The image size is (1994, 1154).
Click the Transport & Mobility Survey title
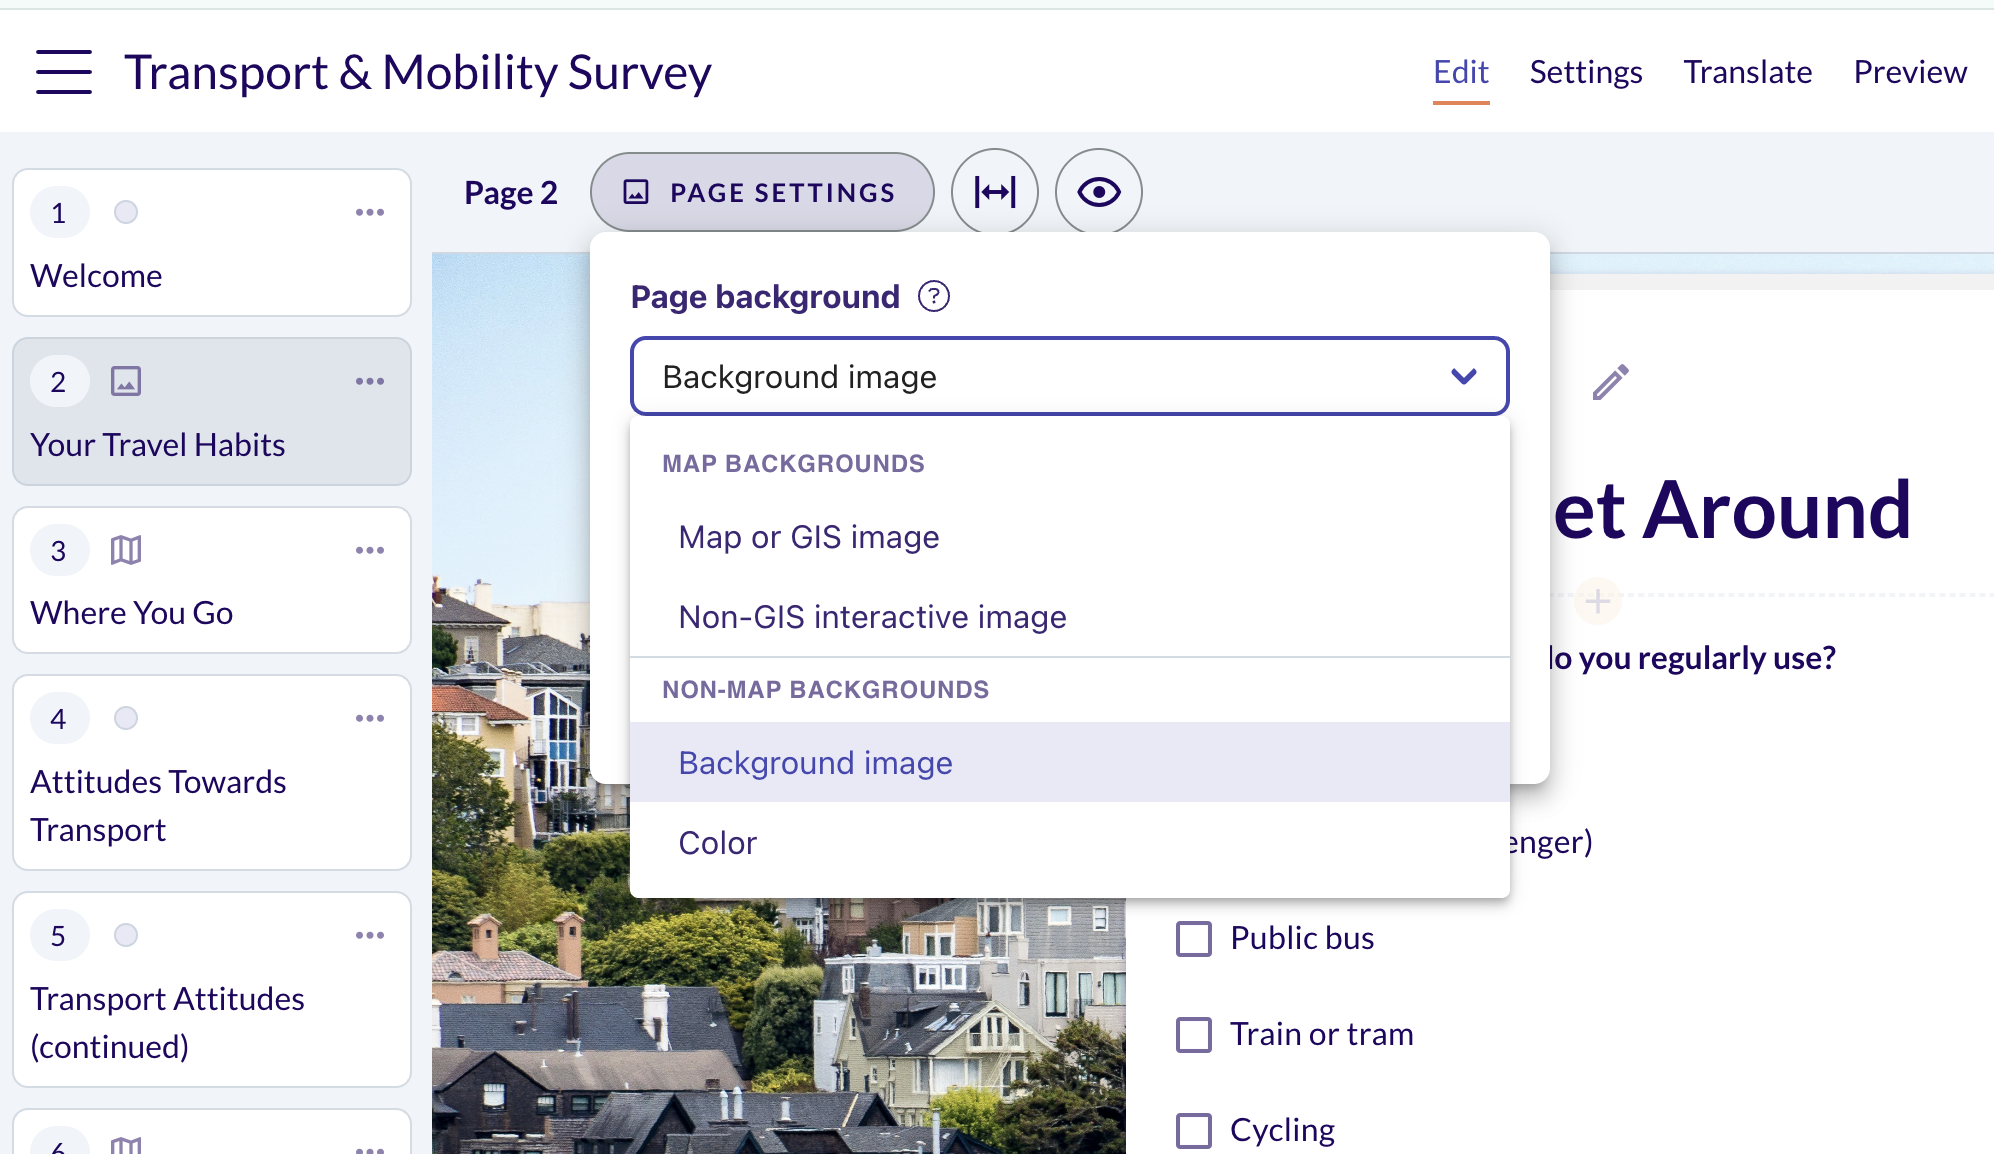click(x=418, y=72)
